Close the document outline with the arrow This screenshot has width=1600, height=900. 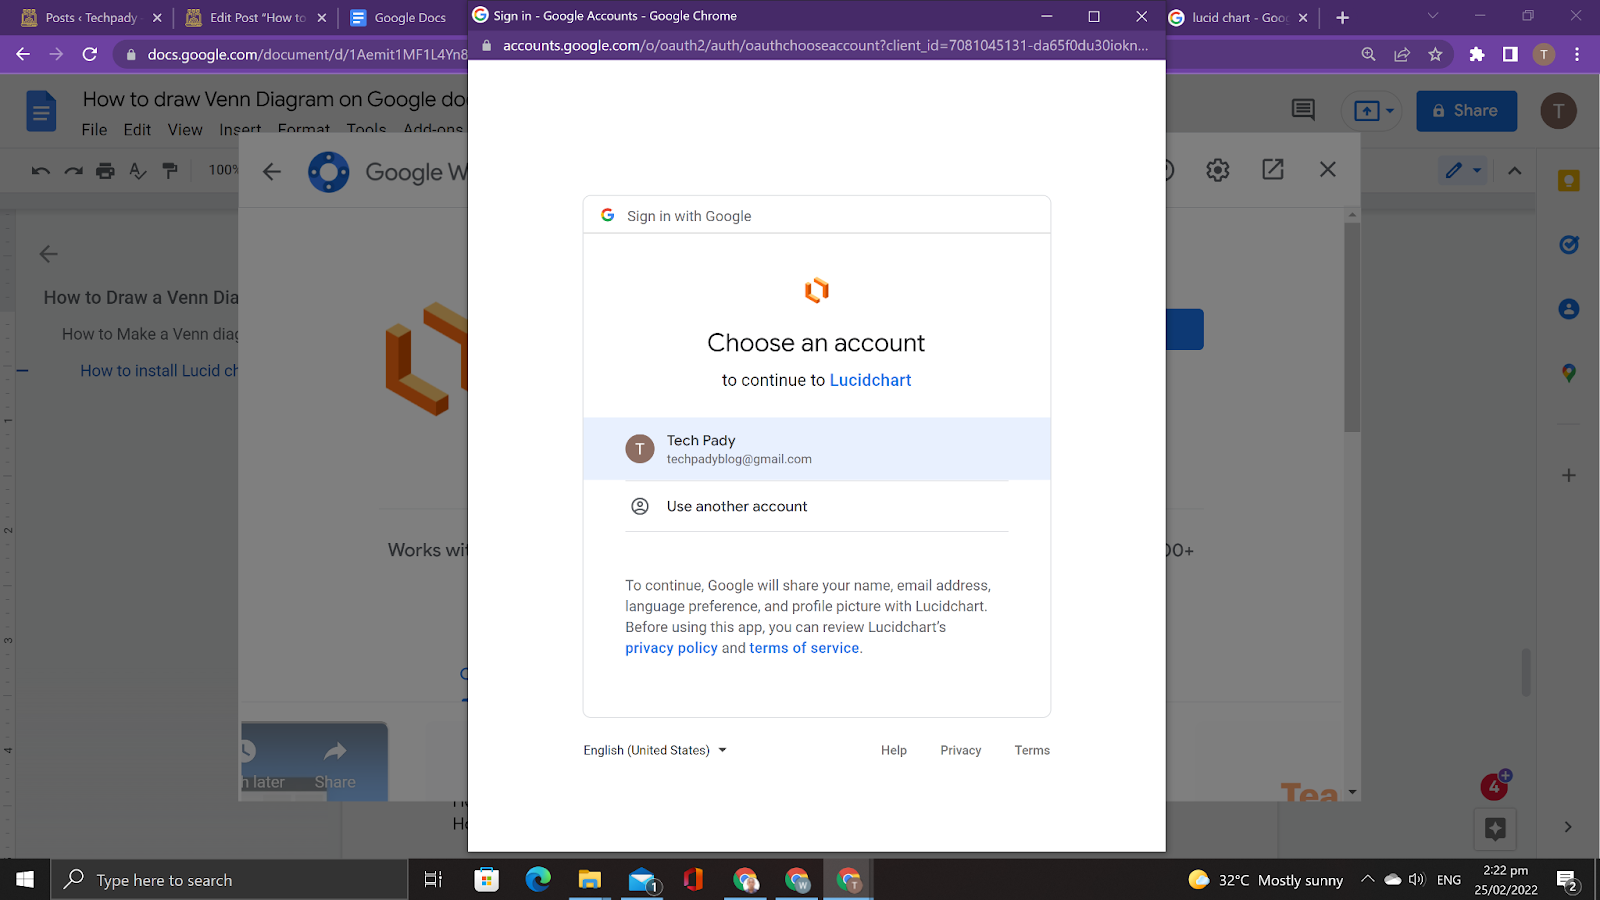click(48, 254)
